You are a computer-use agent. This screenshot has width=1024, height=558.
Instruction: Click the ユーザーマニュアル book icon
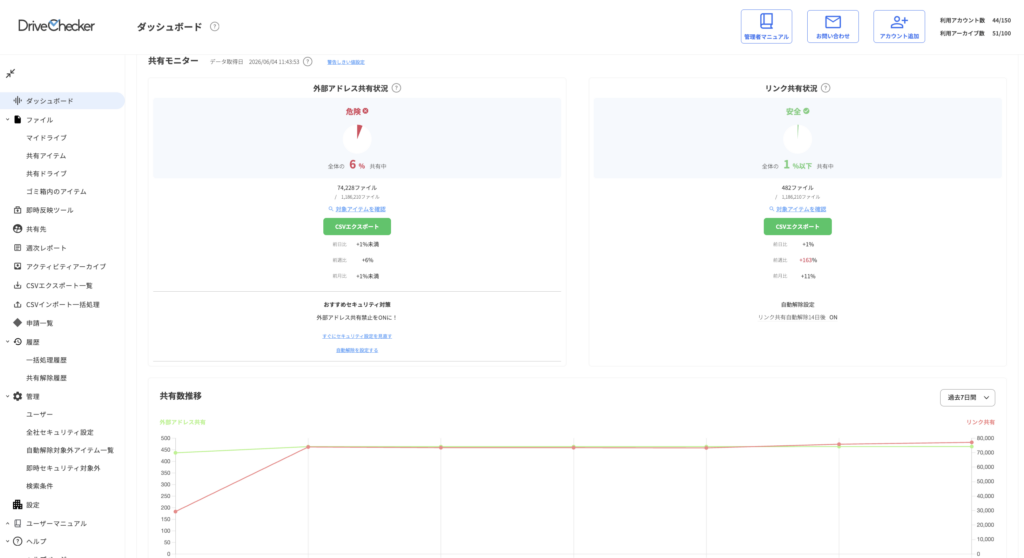(x=18, y=523)
